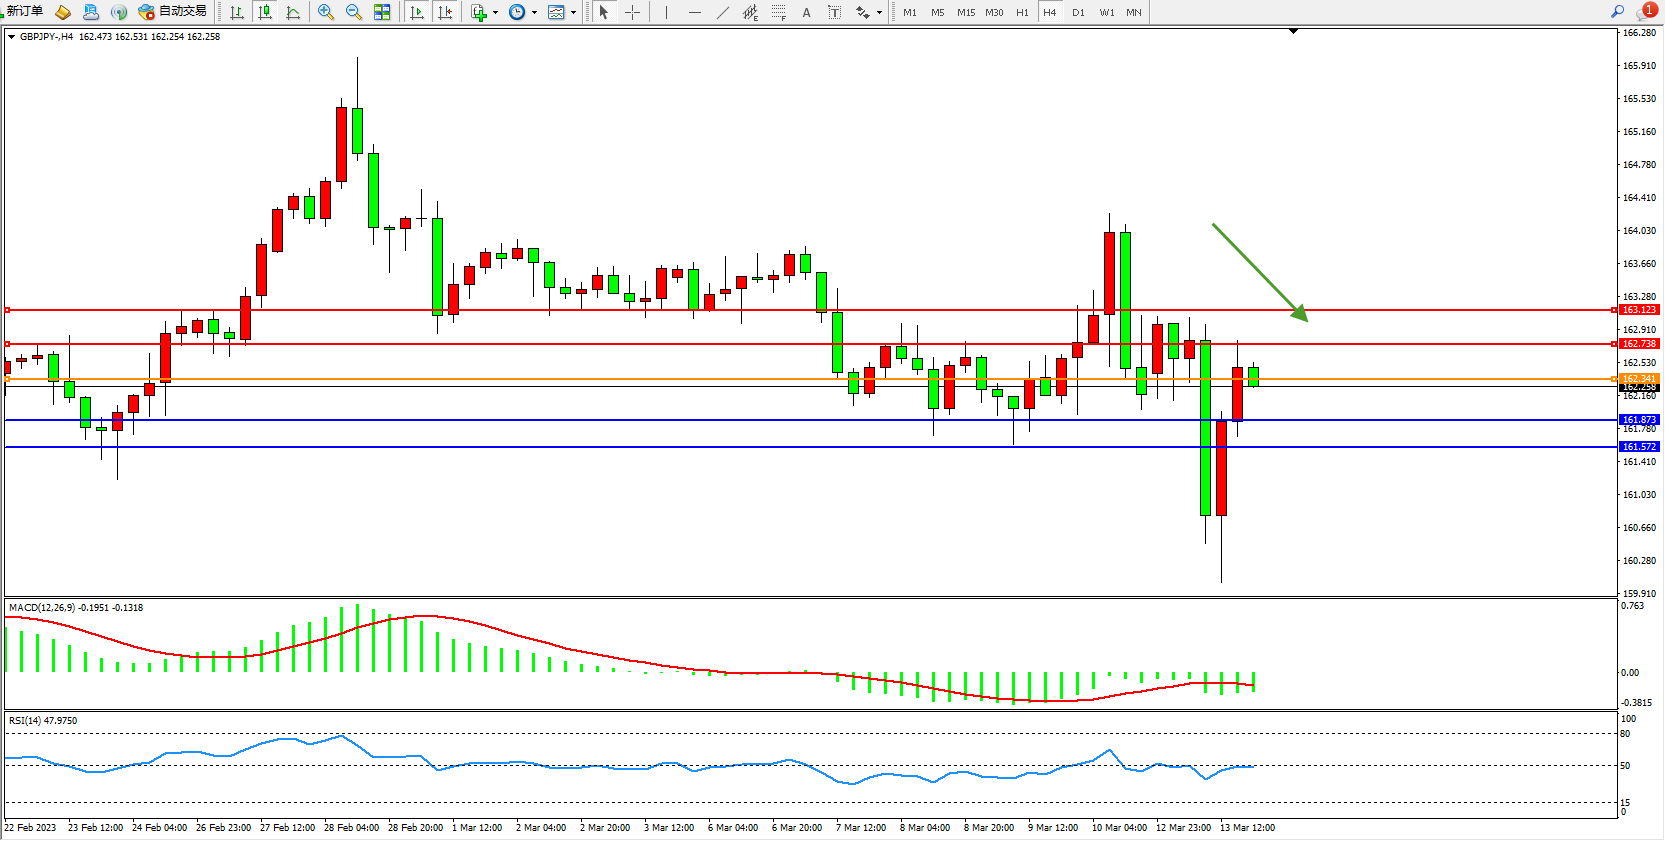1665x841 pixels.
Task: Switch to the D1 timeframe
Action: [x=1078, y=12]
